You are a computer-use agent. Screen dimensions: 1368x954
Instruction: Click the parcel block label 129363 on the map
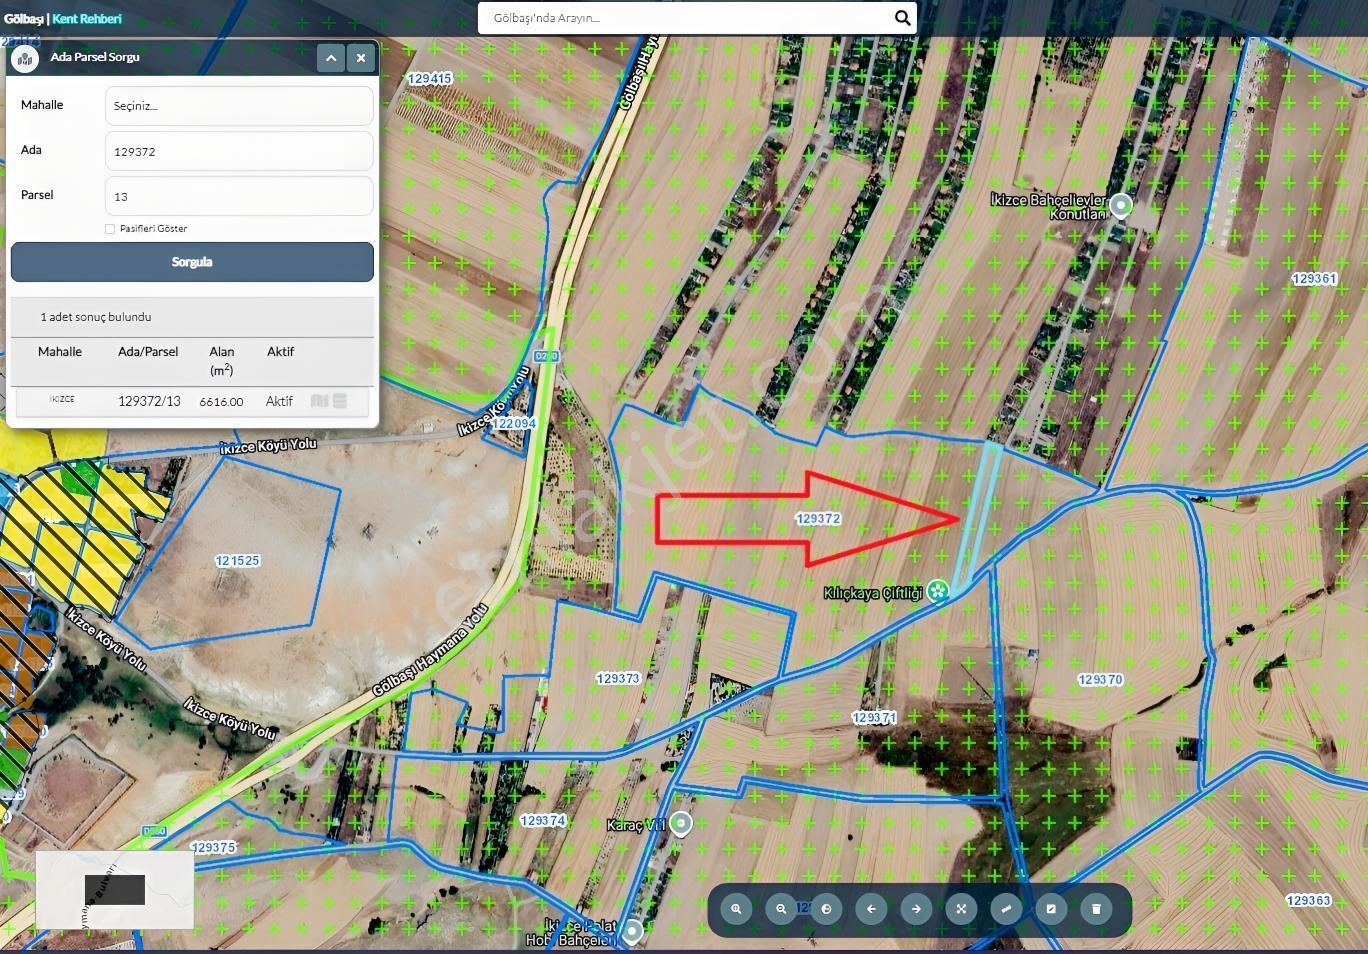click(1309, 901)
